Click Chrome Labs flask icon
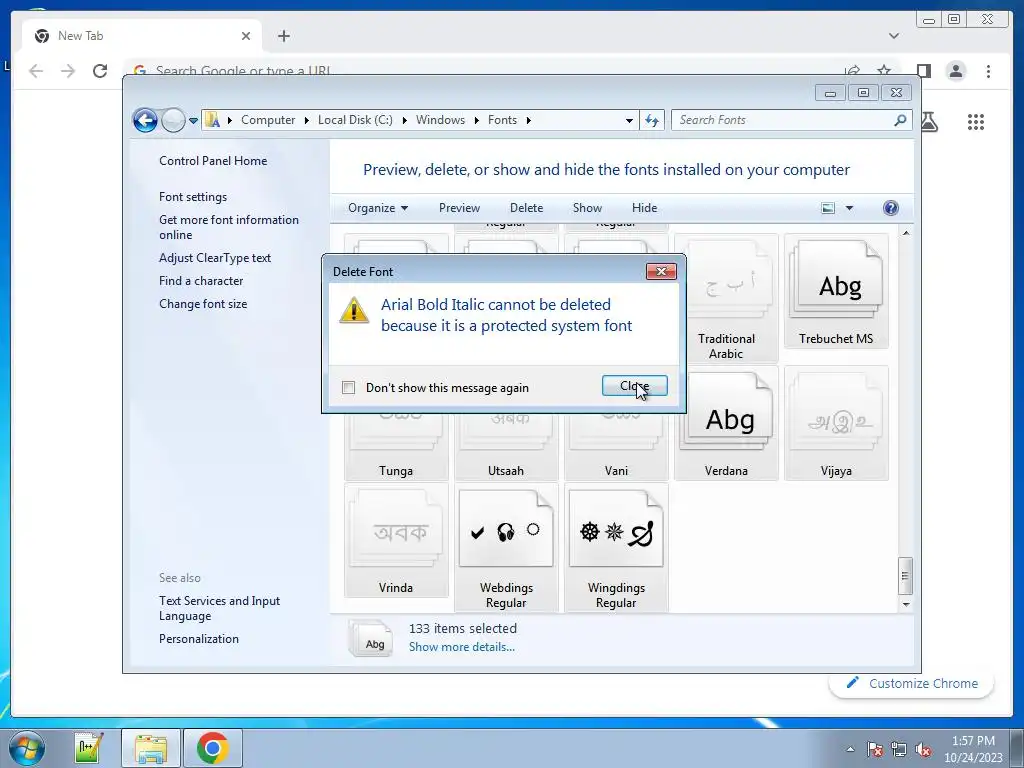The image size is (1024, 768). click(x=929, y=121)
